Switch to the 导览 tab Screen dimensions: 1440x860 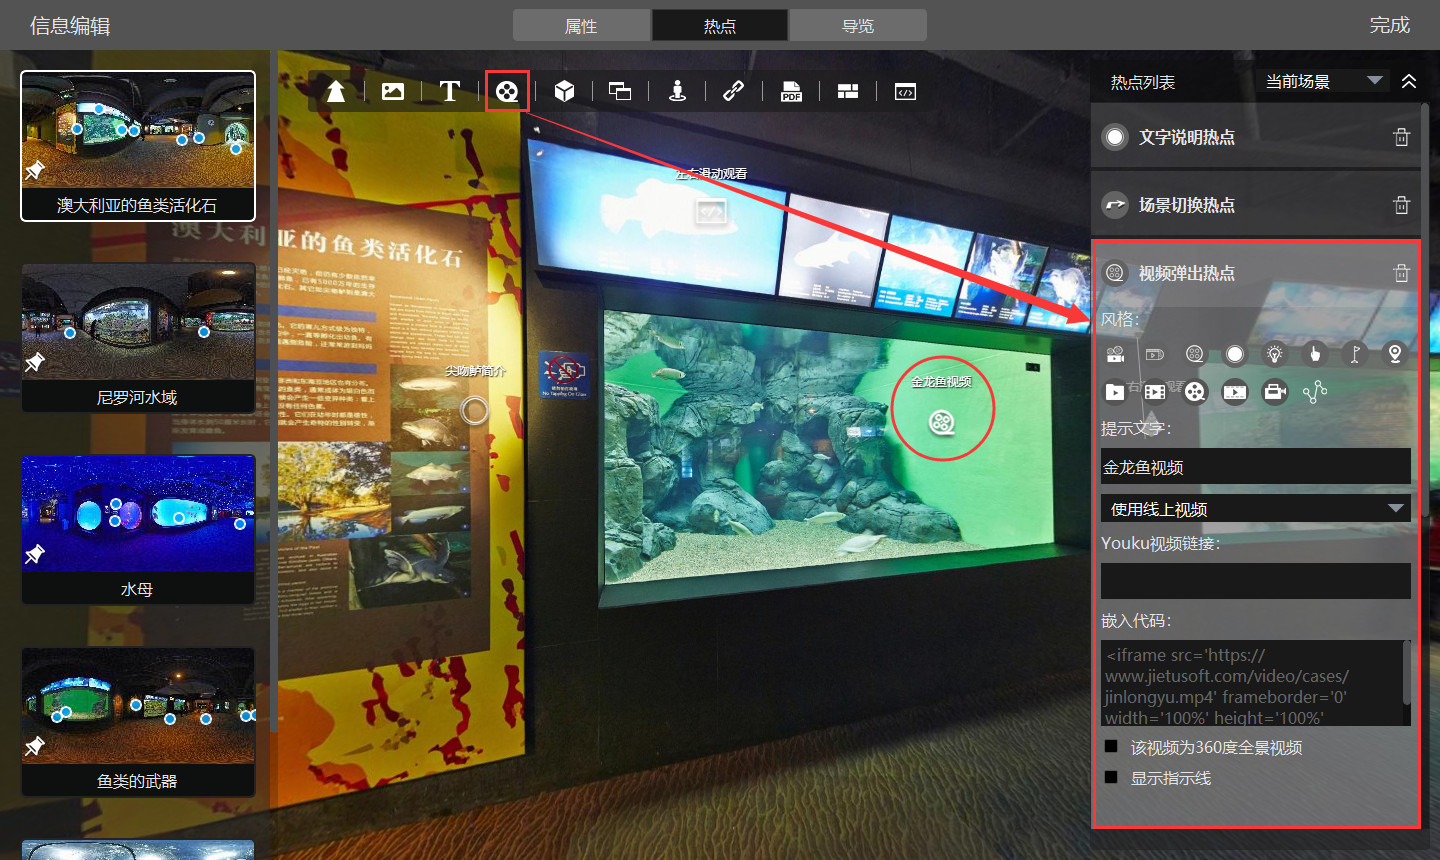click(857, 26)
